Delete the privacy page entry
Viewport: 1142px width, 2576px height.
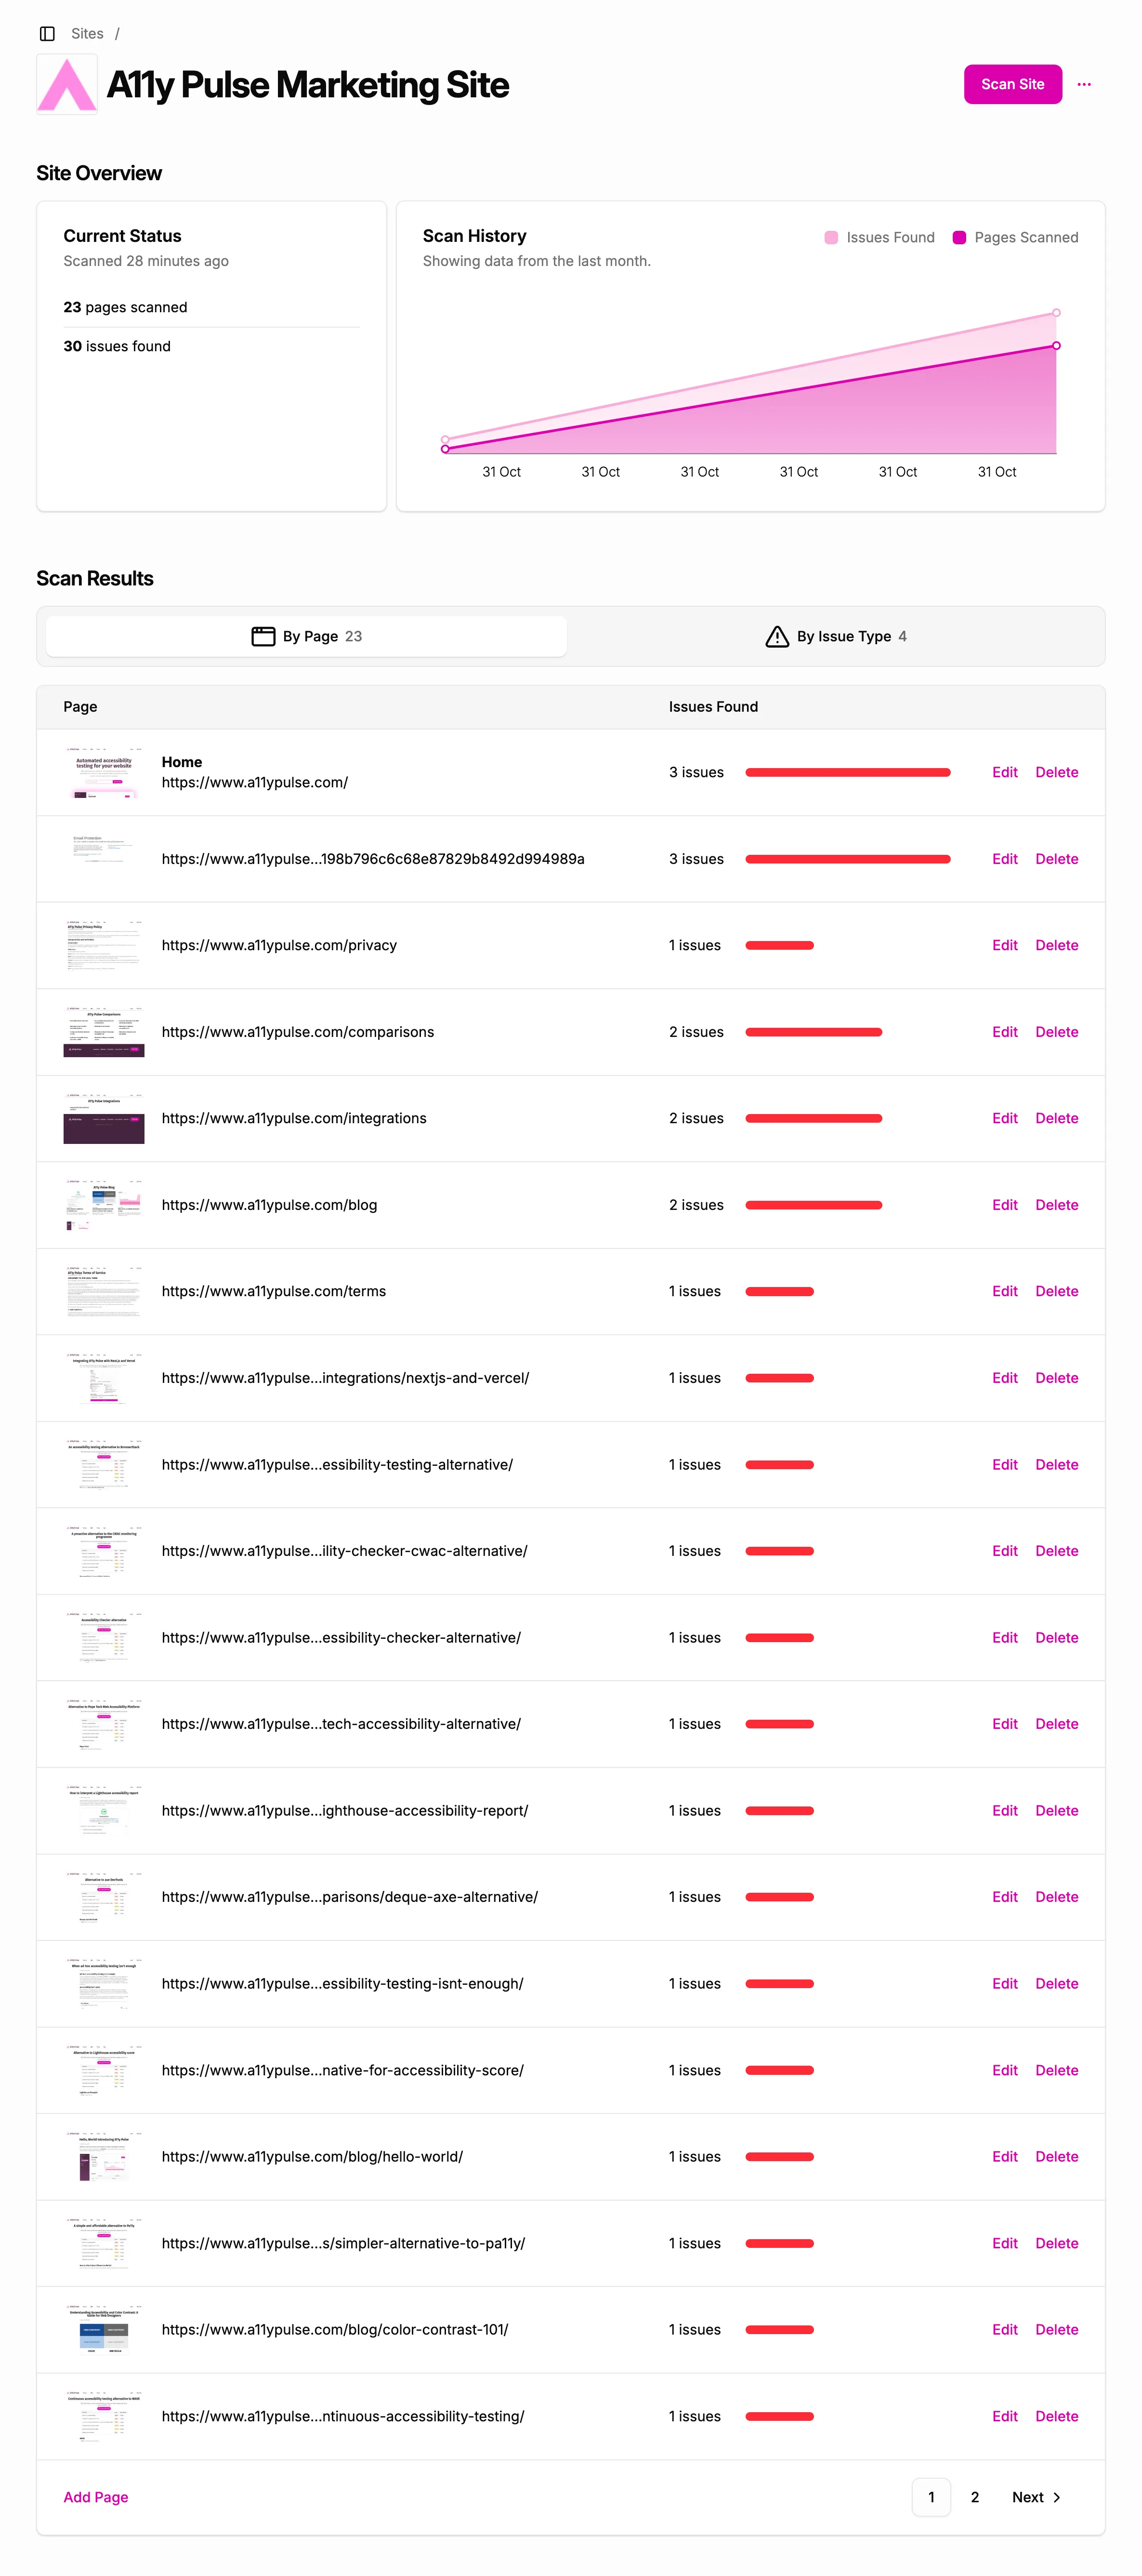point(1056,945)
